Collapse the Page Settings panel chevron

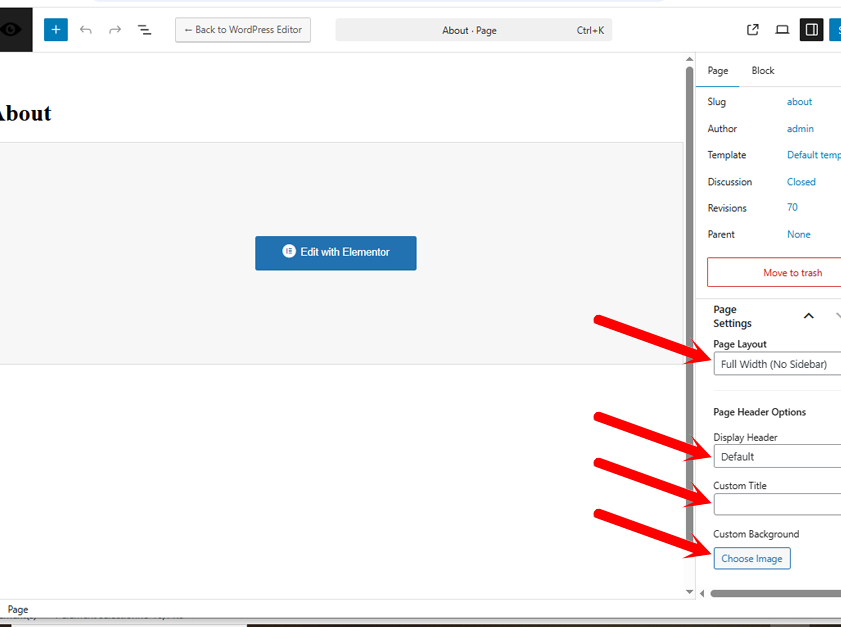(808, 316)
